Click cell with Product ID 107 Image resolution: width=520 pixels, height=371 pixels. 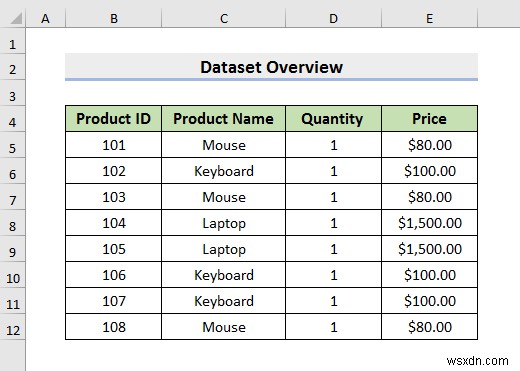pyautogui.click(x=113, y=301)
